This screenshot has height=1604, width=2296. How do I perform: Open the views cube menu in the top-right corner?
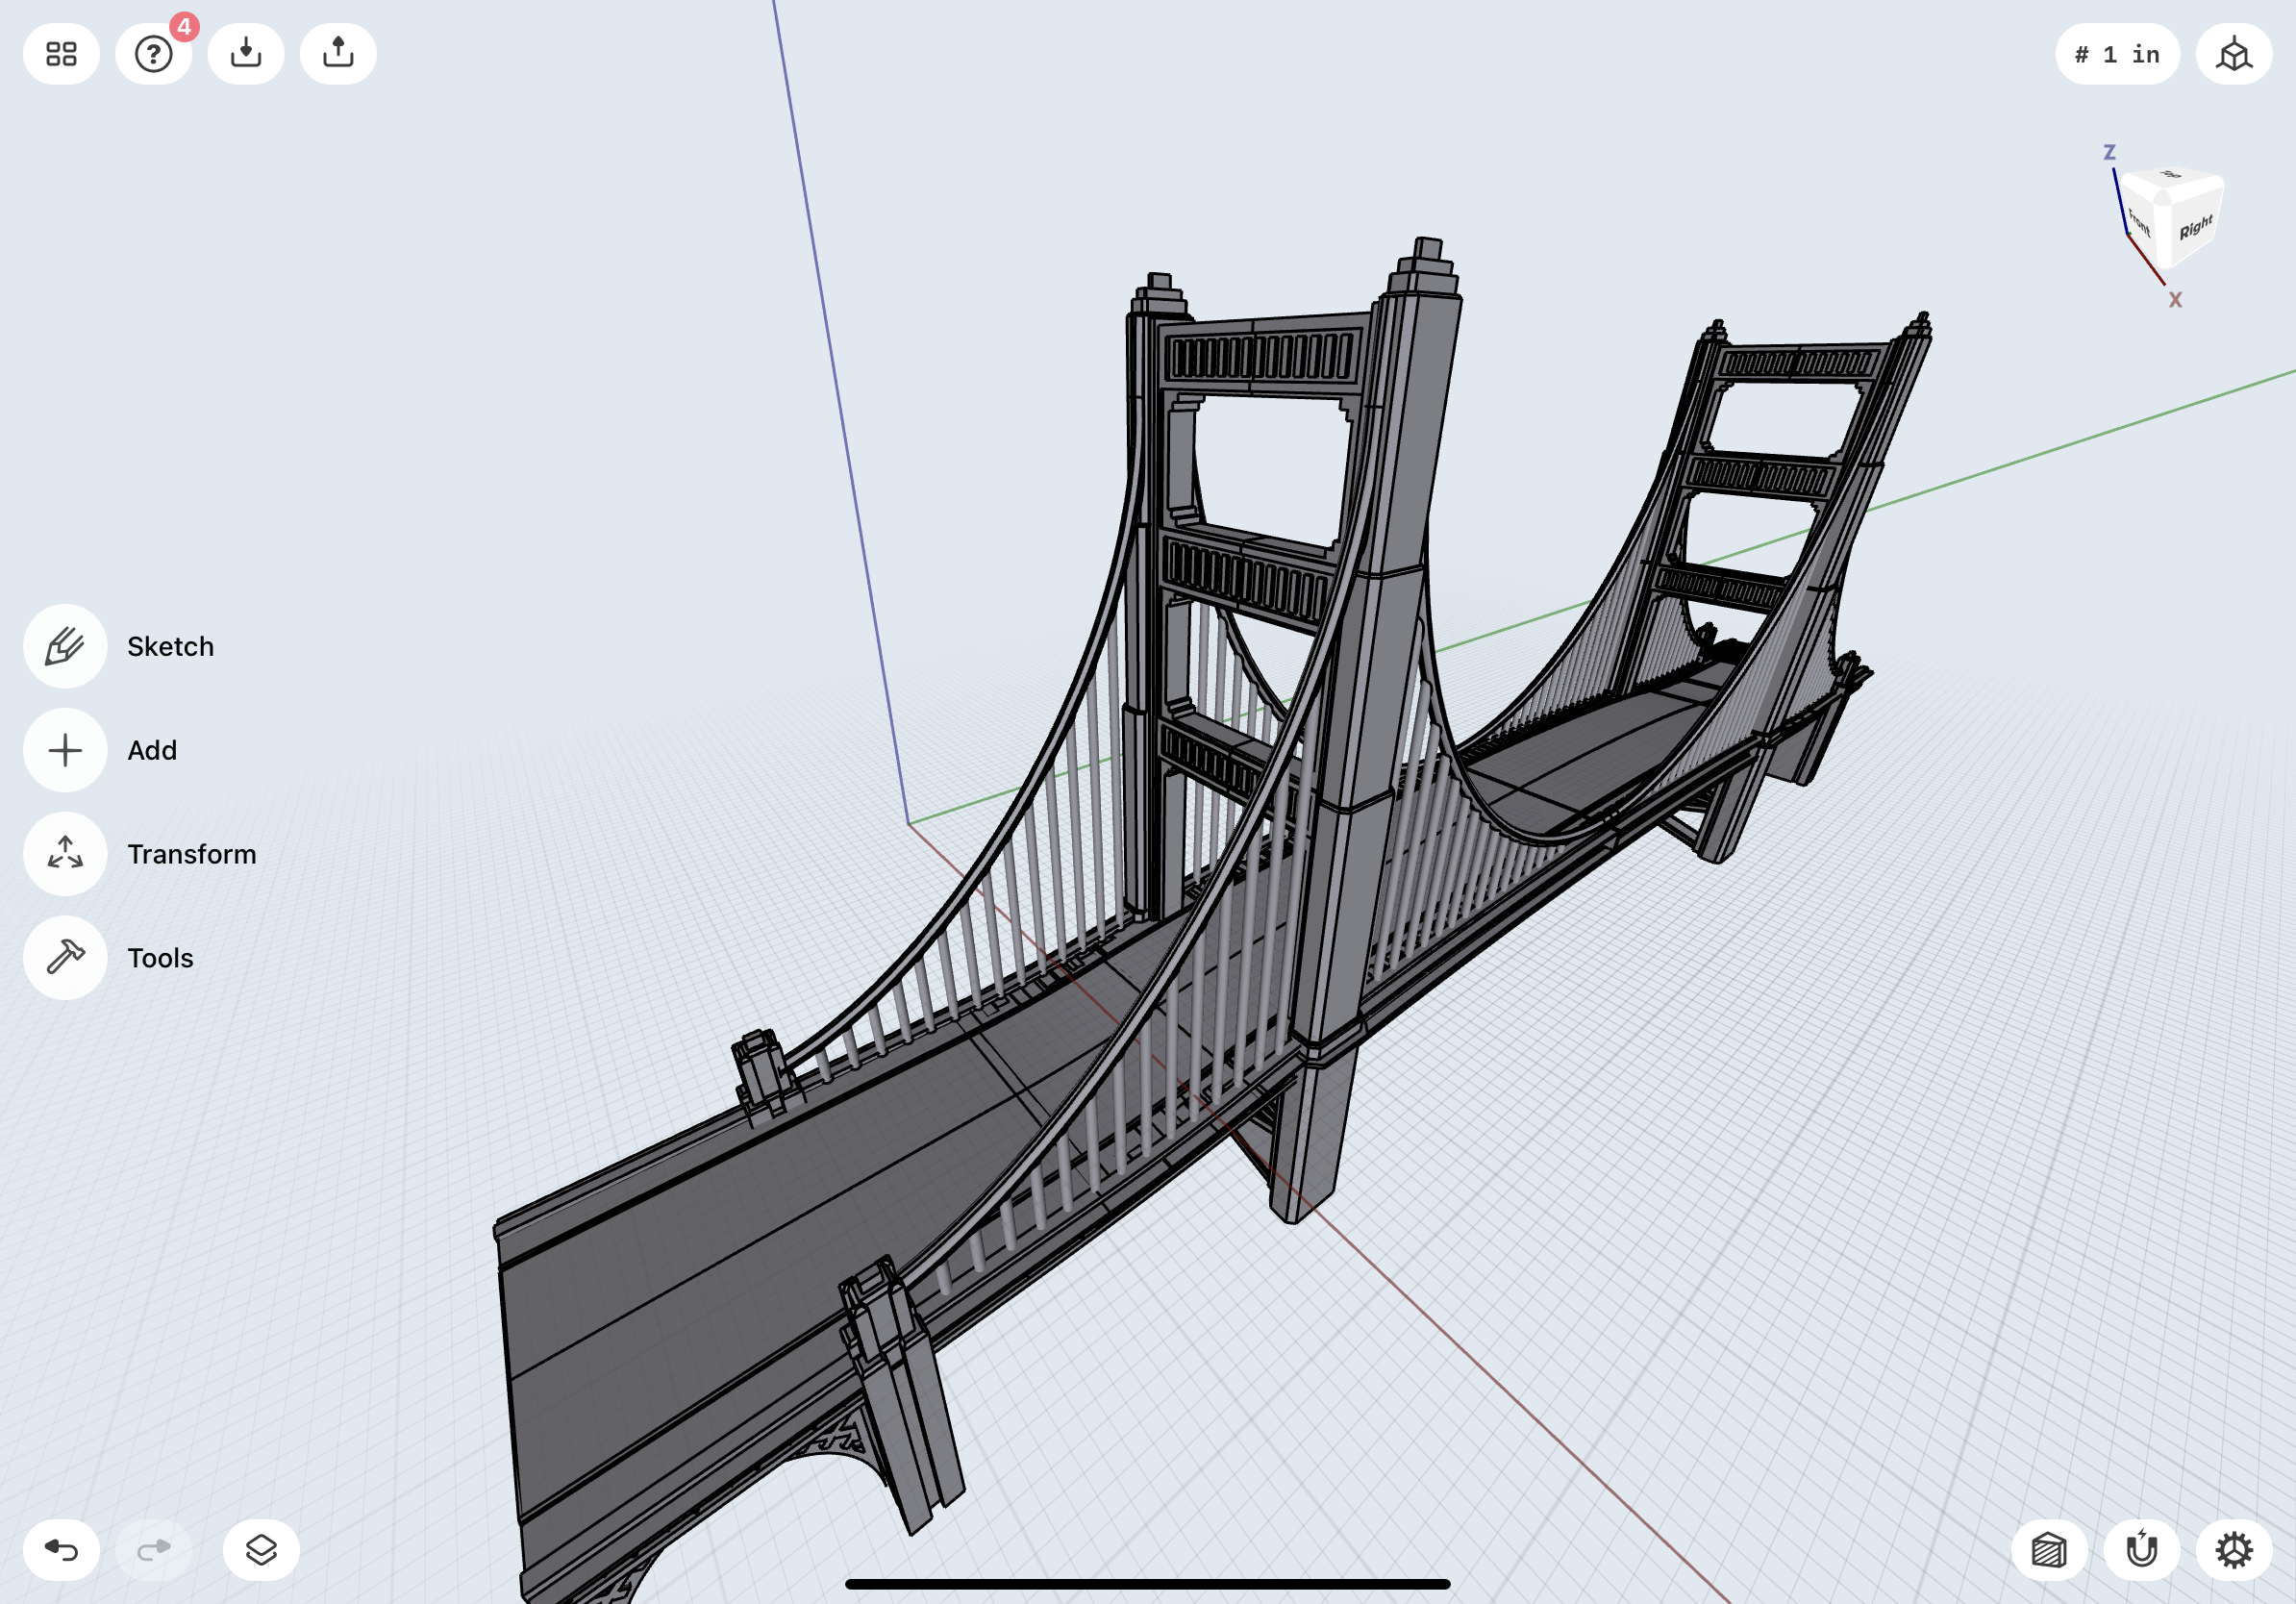2233,54
